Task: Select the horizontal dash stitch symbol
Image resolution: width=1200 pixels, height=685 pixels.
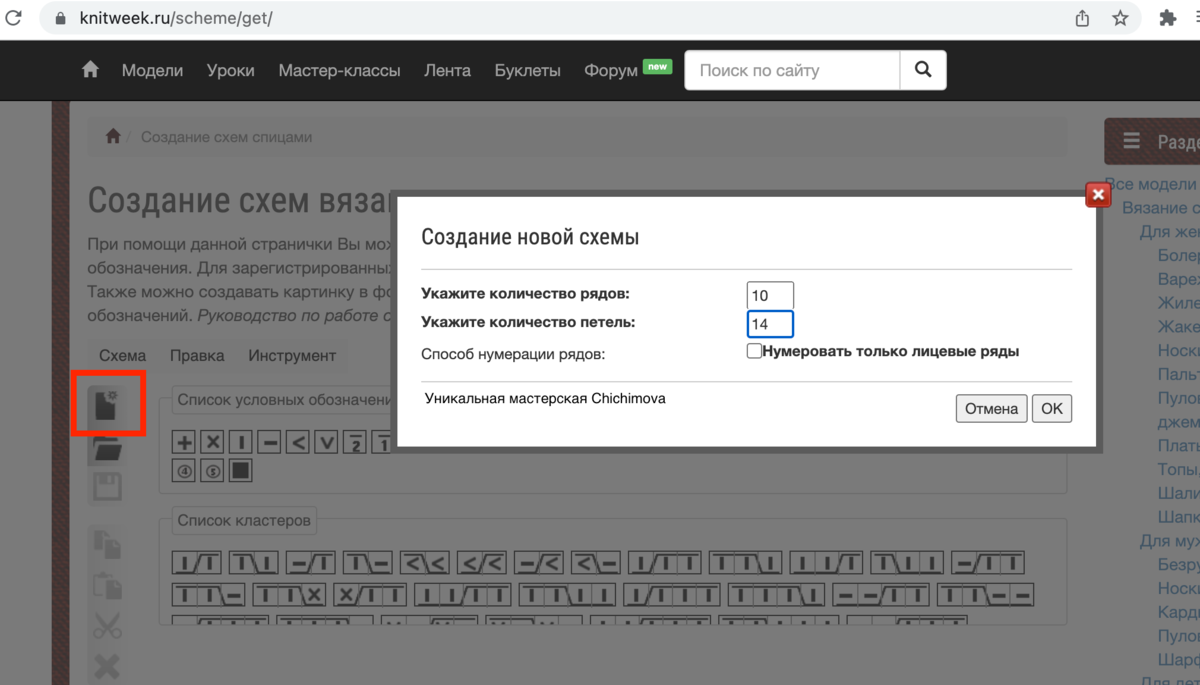Action: [x=269, y=442]
